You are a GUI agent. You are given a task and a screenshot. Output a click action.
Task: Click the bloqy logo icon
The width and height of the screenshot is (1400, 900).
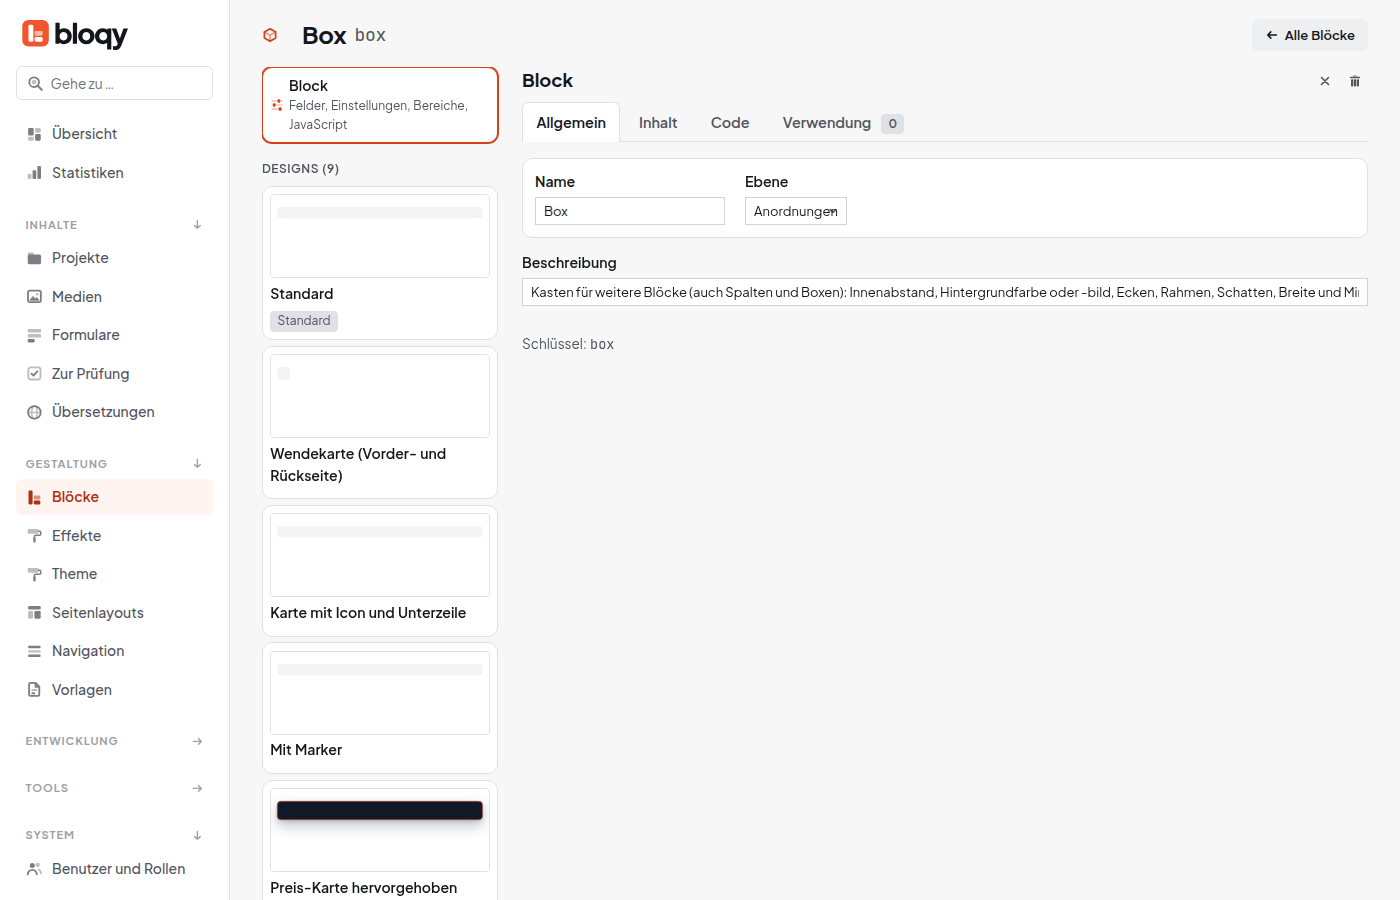[35, 34]
